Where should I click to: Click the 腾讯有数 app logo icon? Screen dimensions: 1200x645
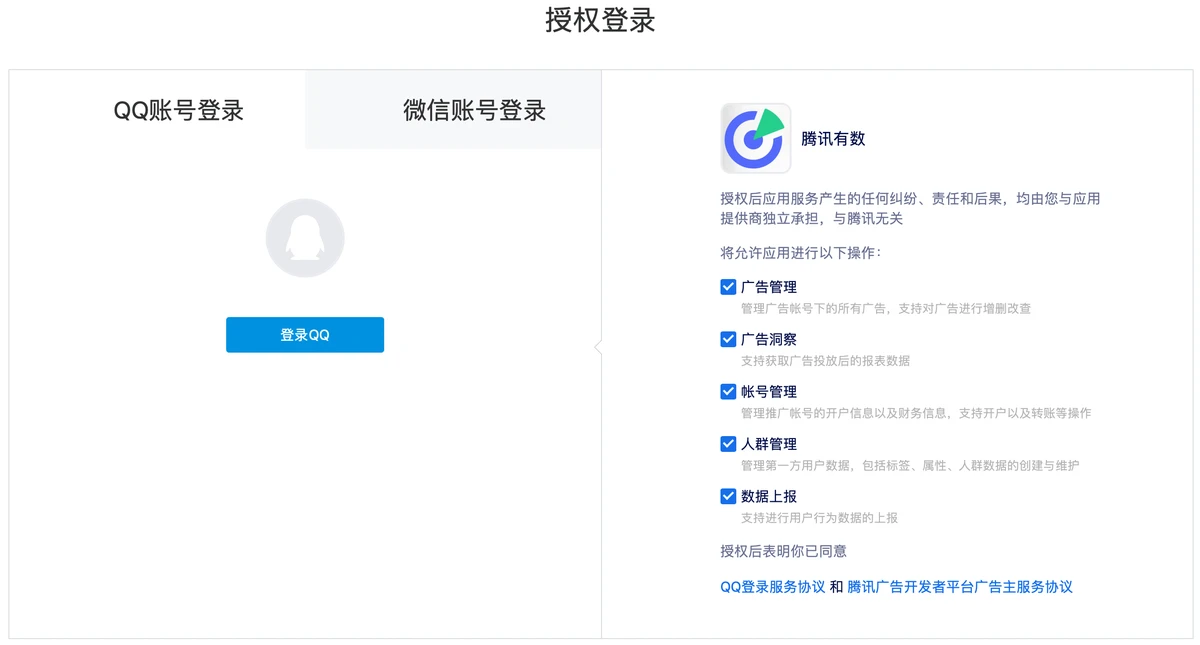(755, 138)
